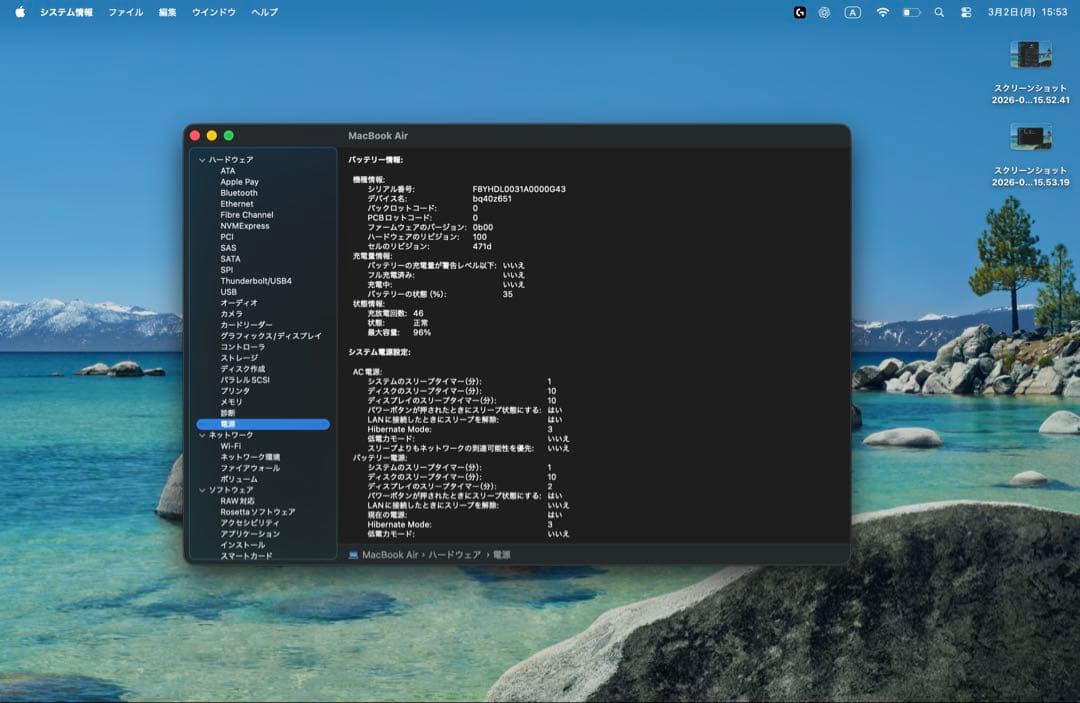Select アクセシビリティ in the sidebar

(250, 523)
